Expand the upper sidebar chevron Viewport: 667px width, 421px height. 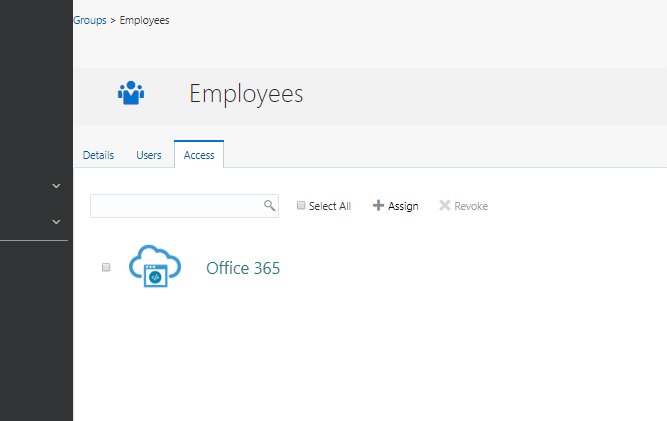point(56,186)
